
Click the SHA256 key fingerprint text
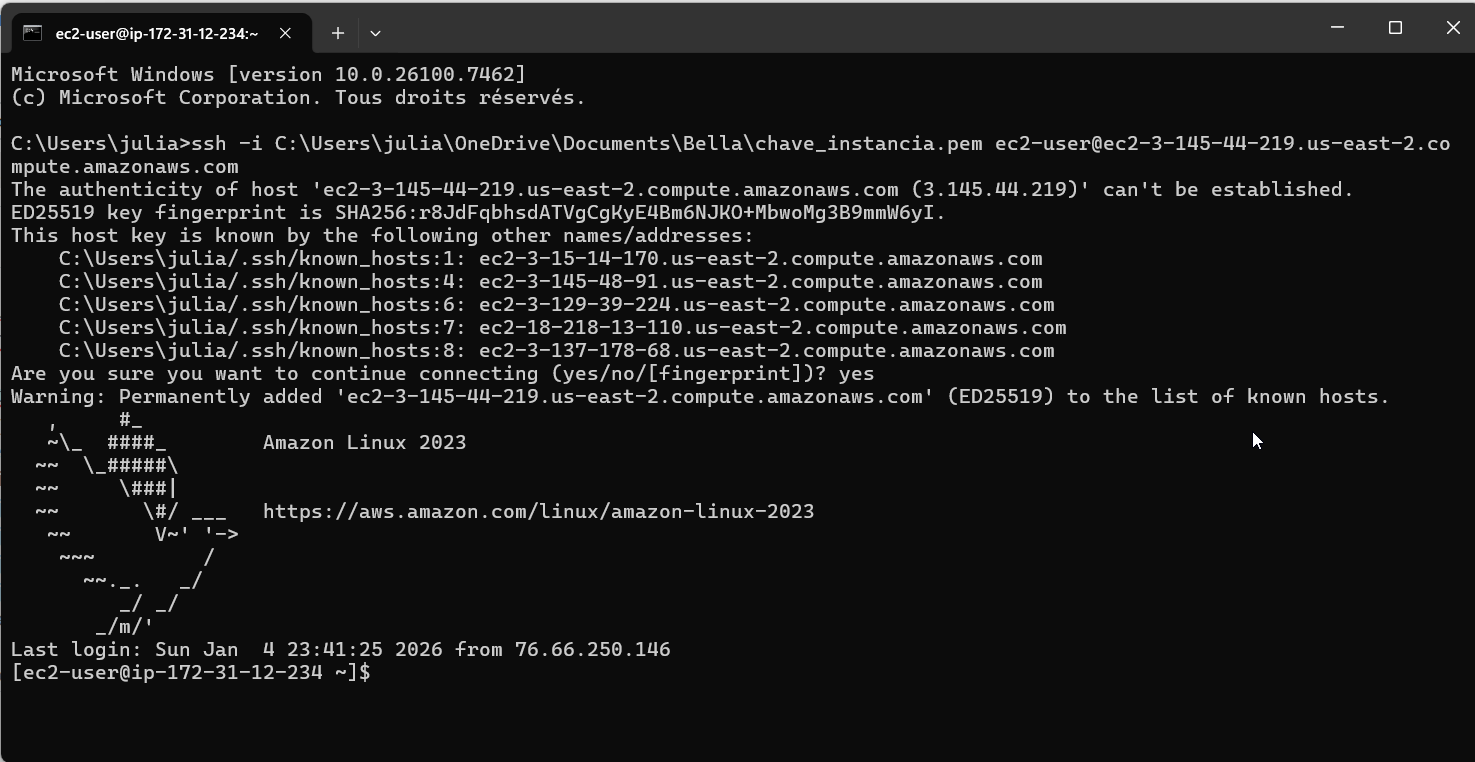point(640,212)
